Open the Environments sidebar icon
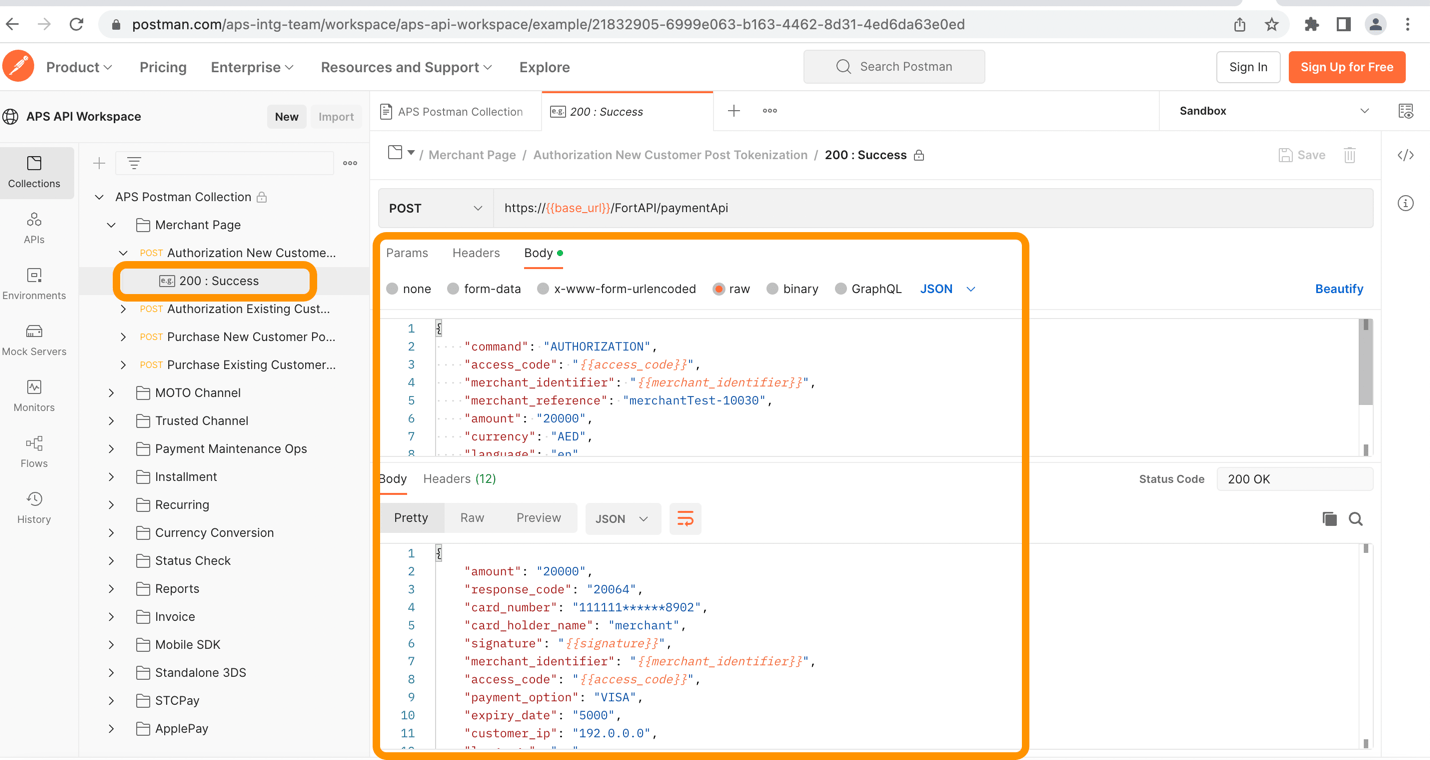 point(34,284)
